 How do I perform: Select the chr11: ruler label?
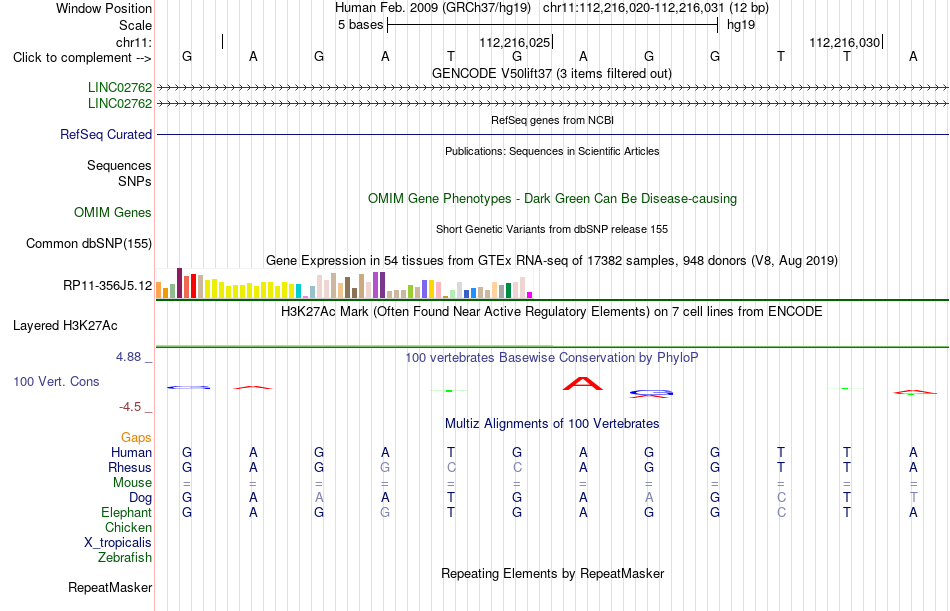[x=134, y=42]
